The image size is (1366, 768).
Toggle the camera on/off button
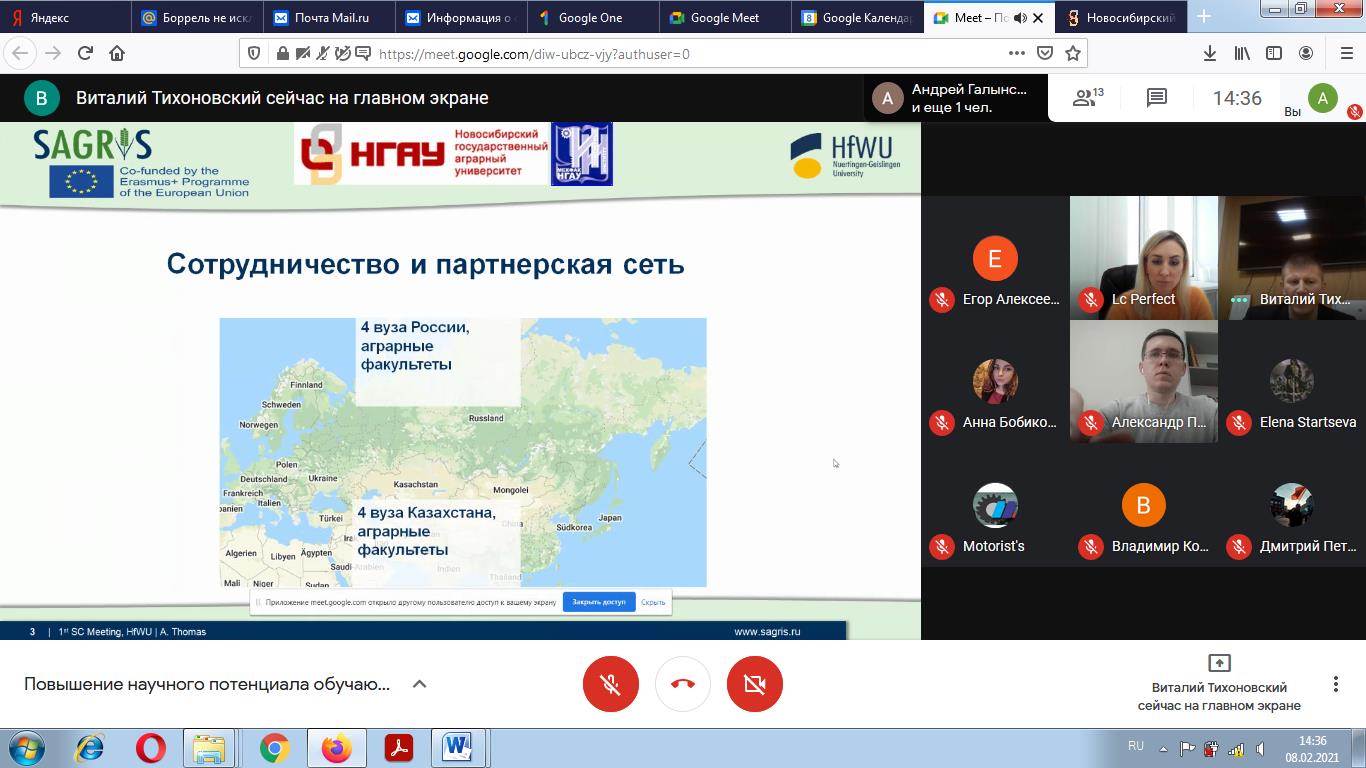click(755, 684)
